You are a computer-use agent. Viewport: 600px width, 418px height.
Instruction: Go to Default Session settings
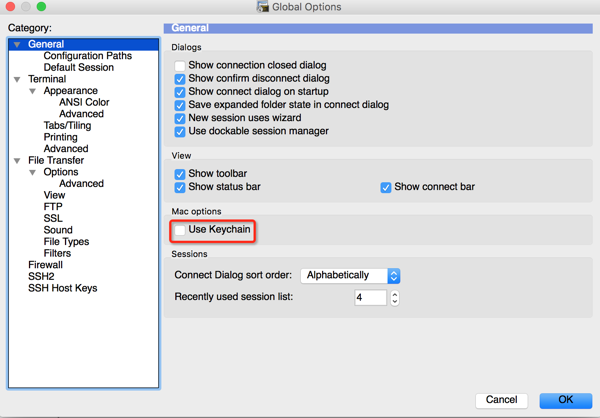coord(78,68)
